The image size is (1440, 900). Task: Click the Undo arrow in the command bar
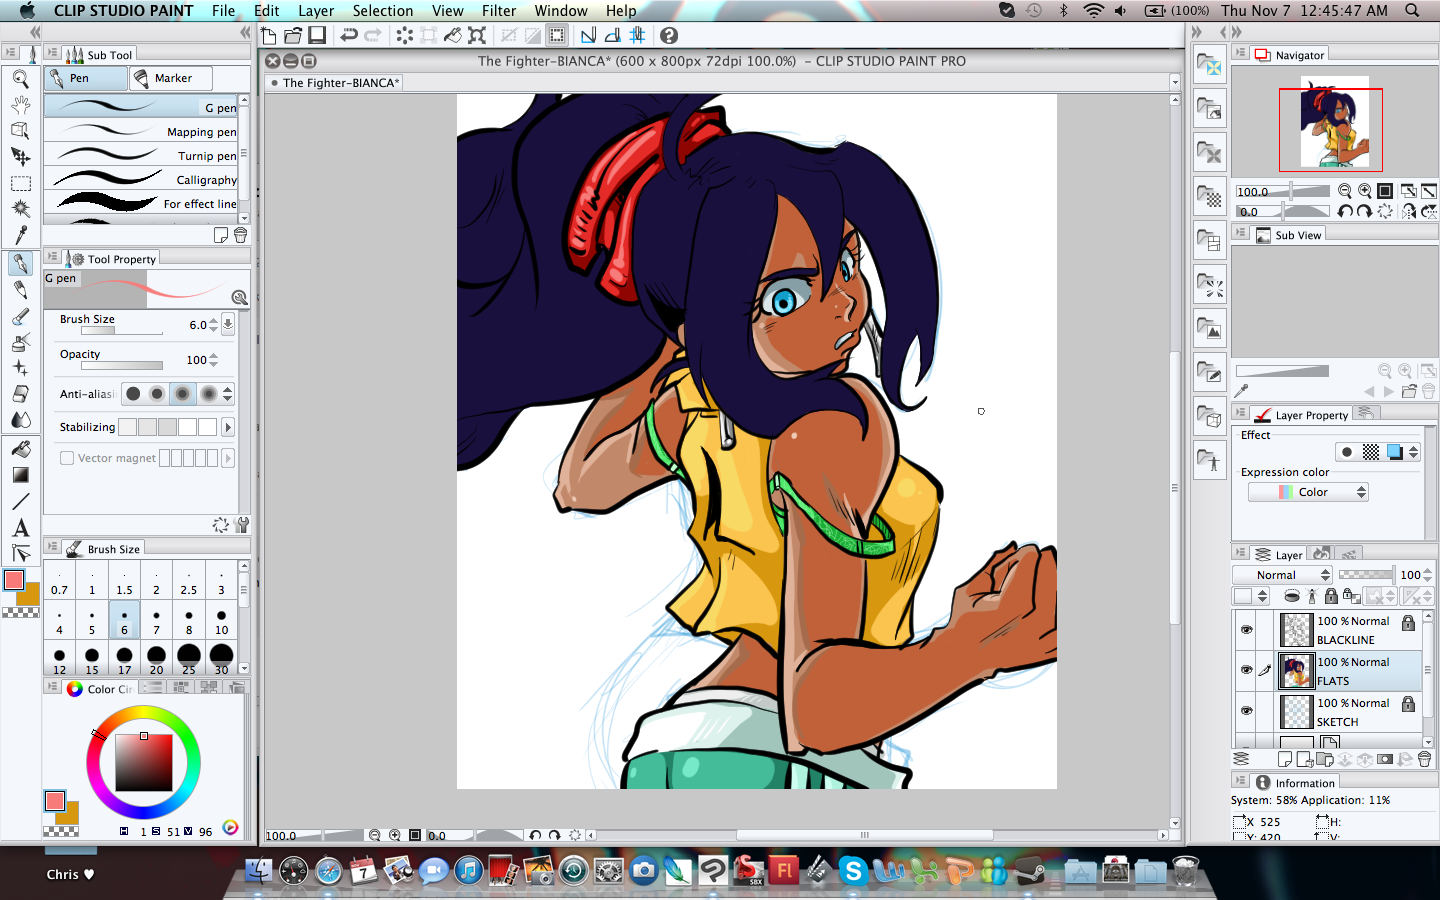click(349, 35)
